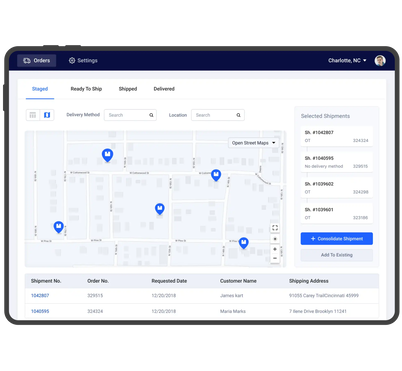The image size is (402, 371).
Task: Click the Delivery Method search magnifier icon
Action: [x=151, y=115]
